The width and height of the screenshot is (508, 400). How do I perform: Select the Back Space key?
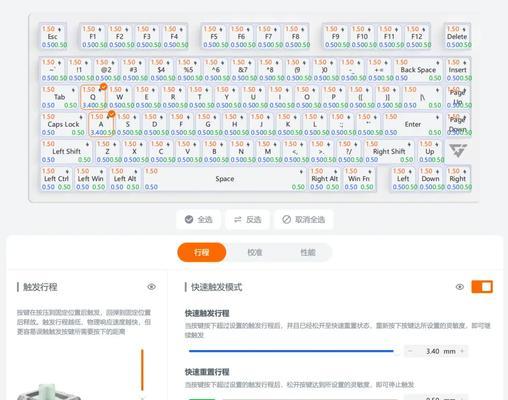pyautogui.click(x=418, y=70)
